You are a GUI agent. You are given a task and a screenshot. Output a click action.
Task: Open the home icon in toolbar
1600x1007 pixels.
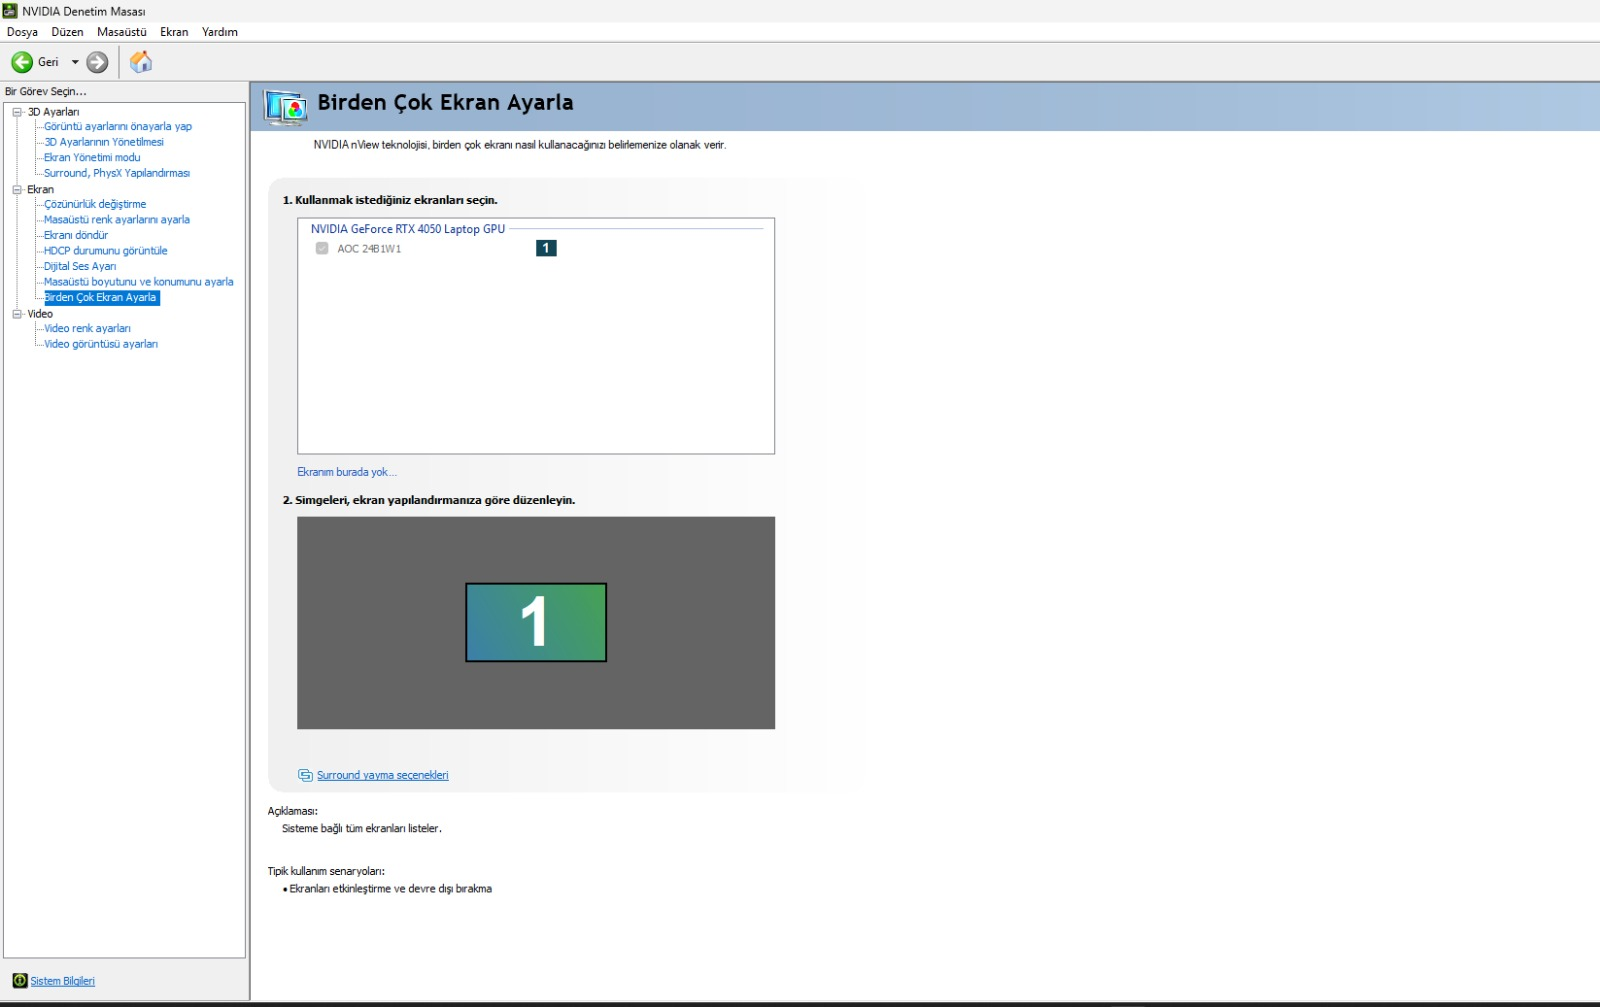pyautogui.click(x=141, y=62)
